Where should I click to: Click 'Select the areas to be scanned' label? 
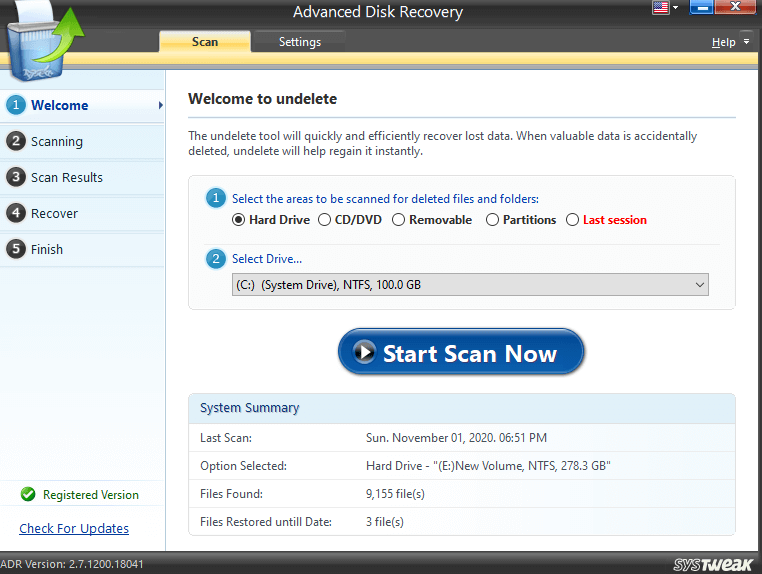click(385, 199)
